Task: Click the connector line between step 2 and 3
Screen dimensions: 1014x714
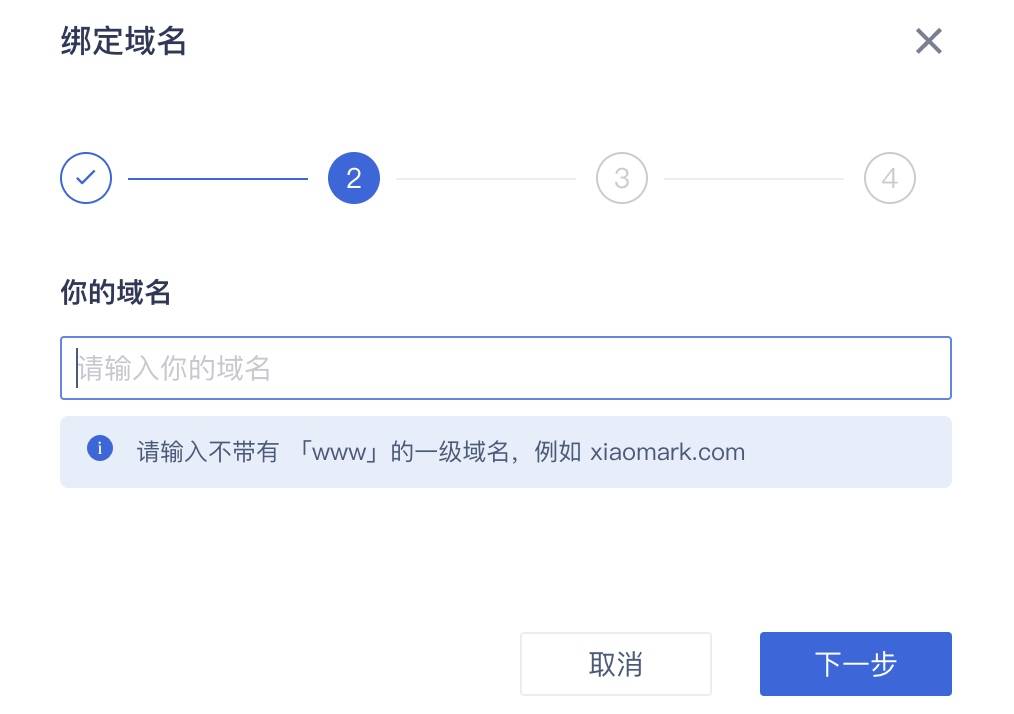Action: 487,178
